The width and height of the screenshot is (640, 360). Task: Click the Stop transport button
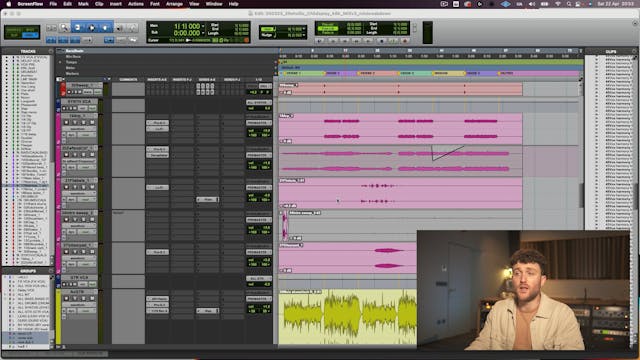tap(382, 41)
